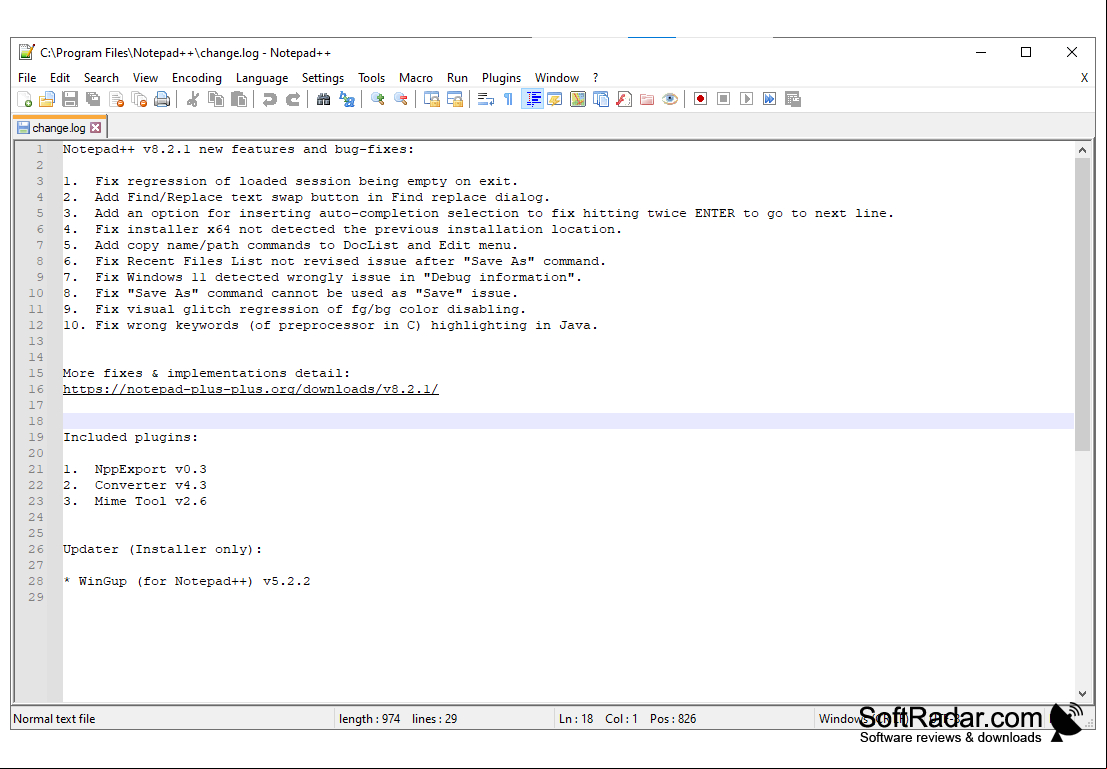Viewport: 1107px width, 769px height.
Task: Zoom in using the magnifier plus icon
Action: (378, 100)
